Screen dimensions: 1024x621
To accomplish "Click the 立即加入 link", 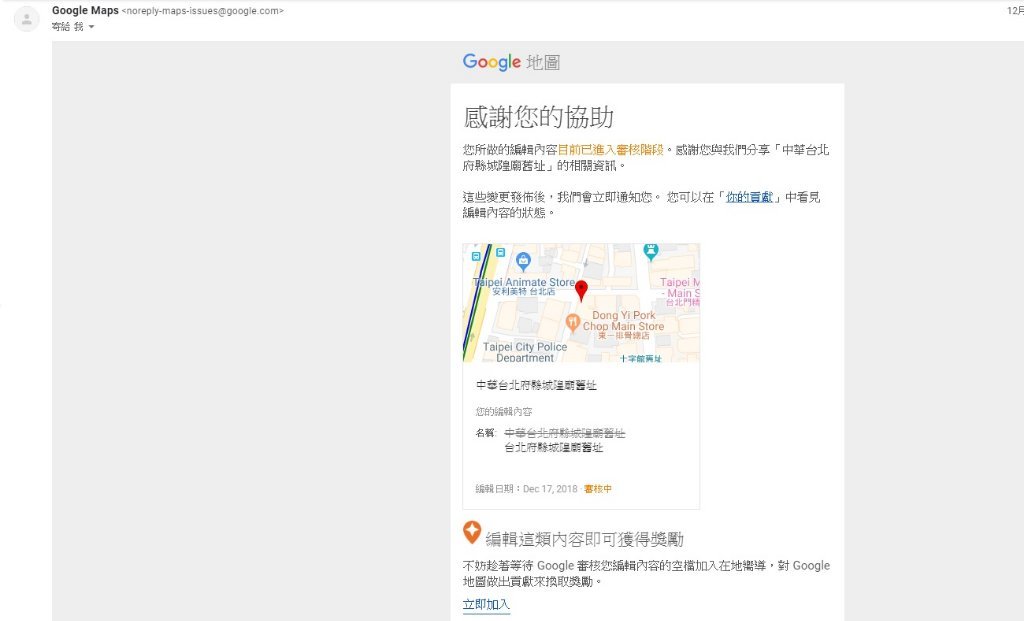I will (486, 605).
